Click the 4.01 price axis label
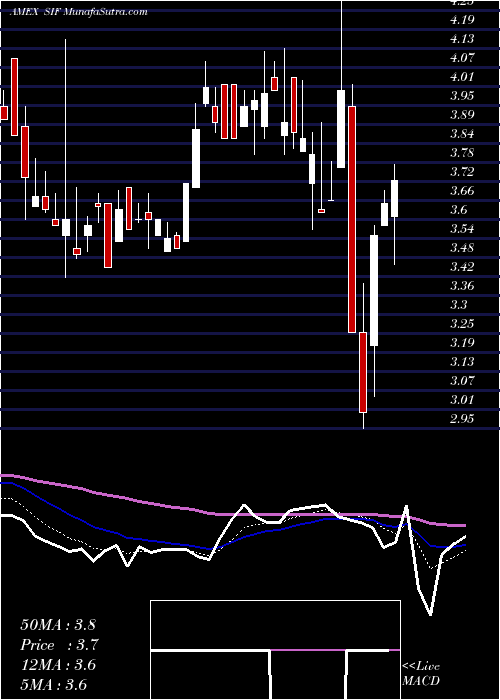500x700 pixels. [462, 77]
